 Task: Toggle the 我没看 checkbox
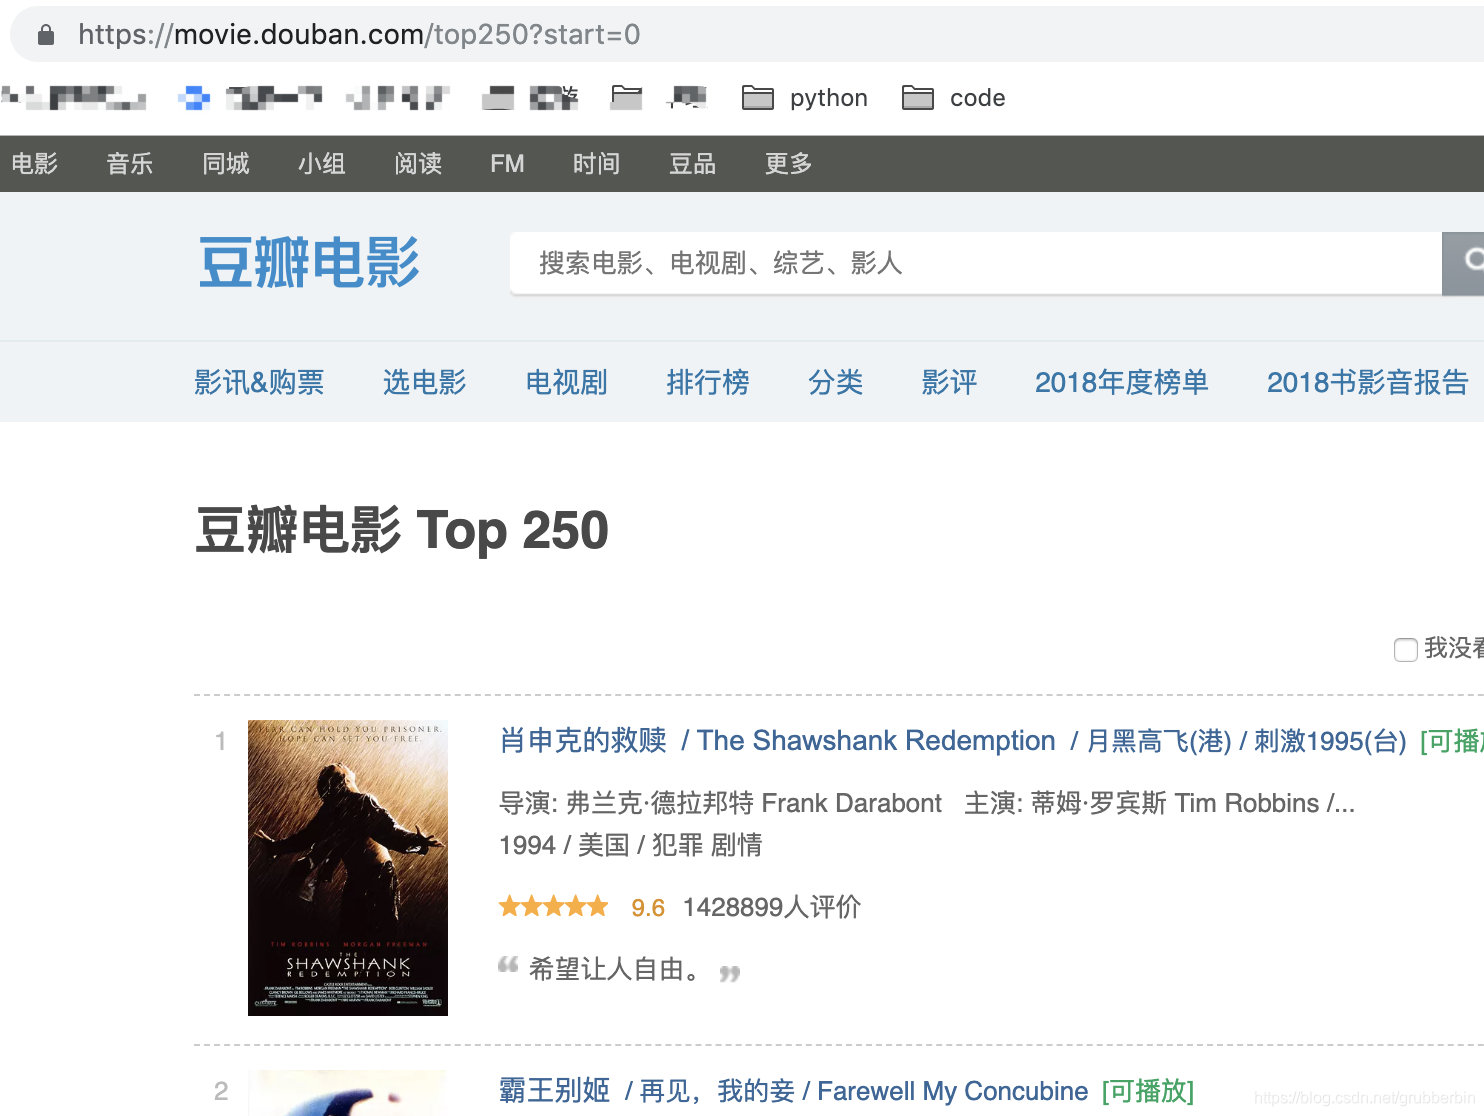pos(1406,650)
